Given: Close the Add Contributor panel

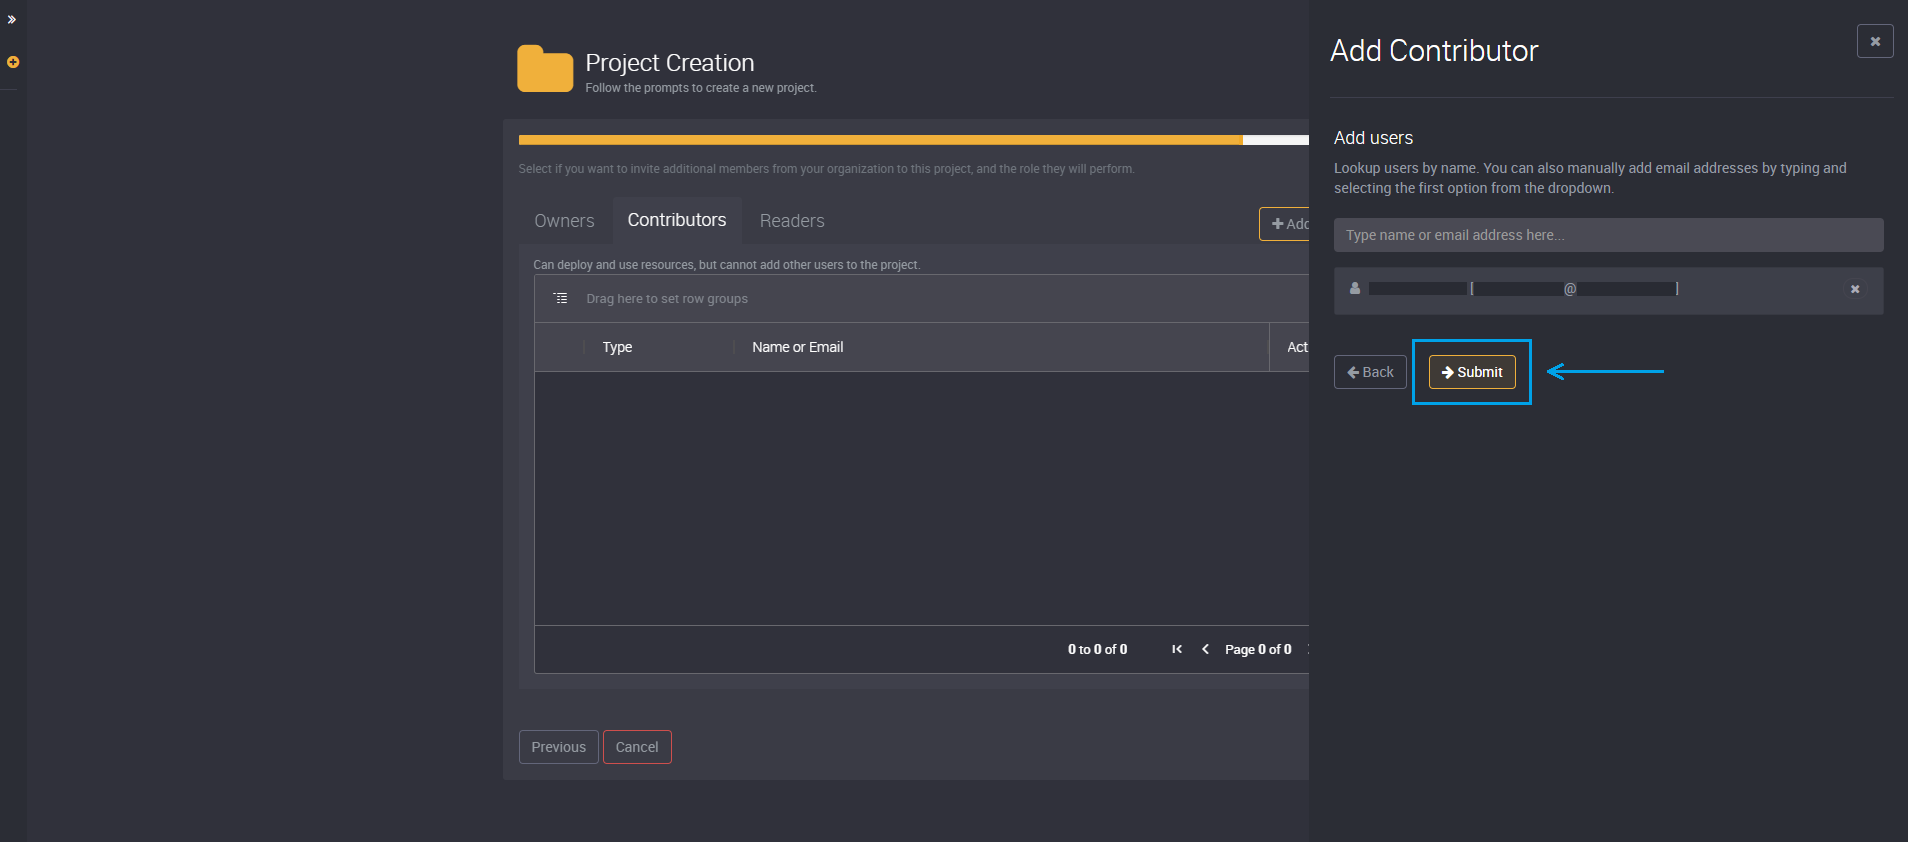Looking at the screenshot, I should tap(1875, 41).
